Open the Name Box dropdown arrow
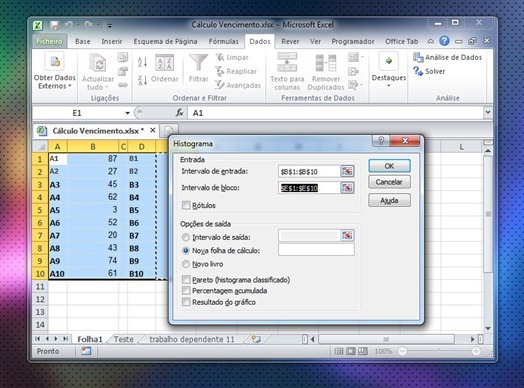The image size is (524, 388). click(127, 113)
